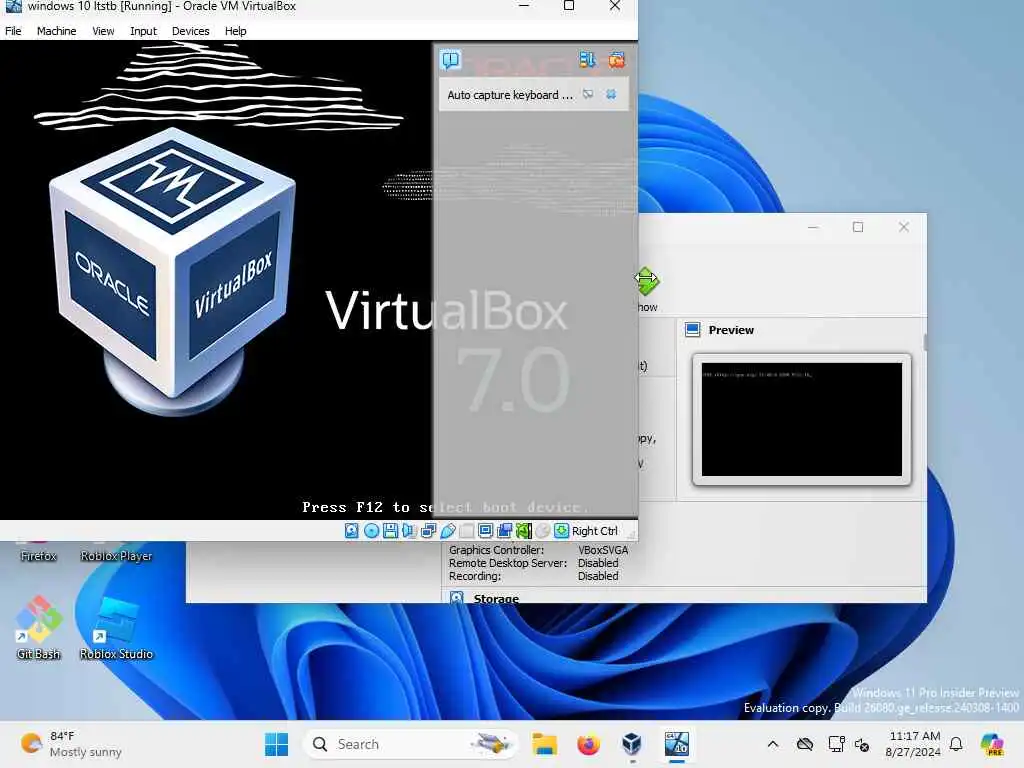Open File Explorer from the taskbar
1024x768 pixels.
pyautogui.click(x=544, y=744)
